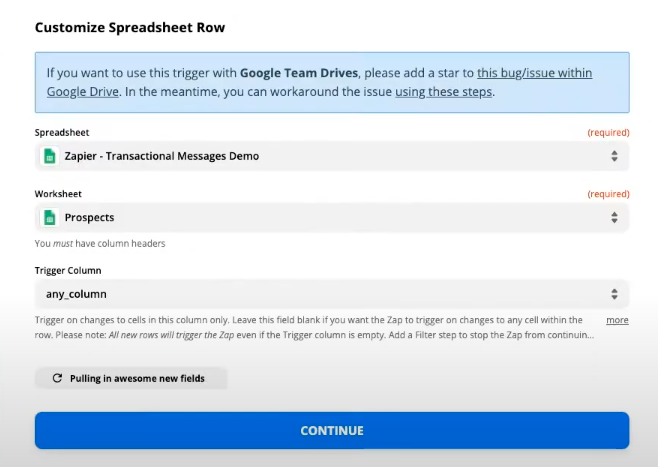Image resolution: width=658 pixels, height=467 pixels.
Task: Open the 'this bug/issue within Google Drive' link
Action: point(534,73)
